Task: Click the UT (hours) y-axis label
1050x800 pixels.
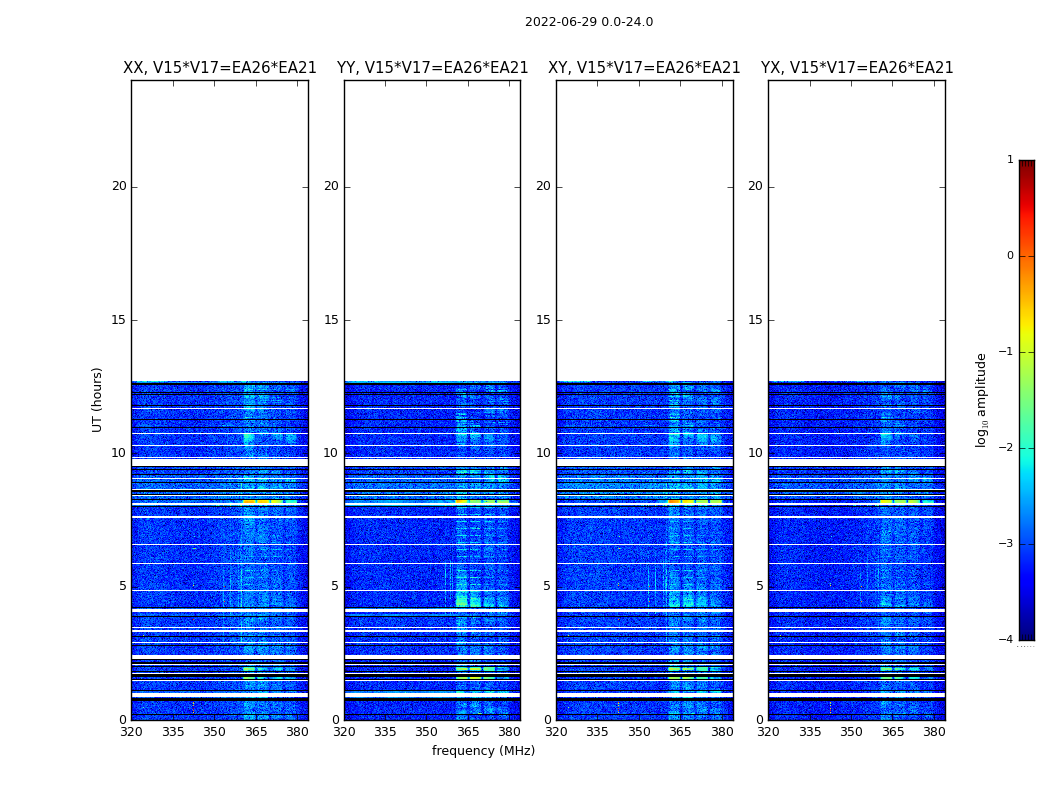Action: (x=98, y=399)
